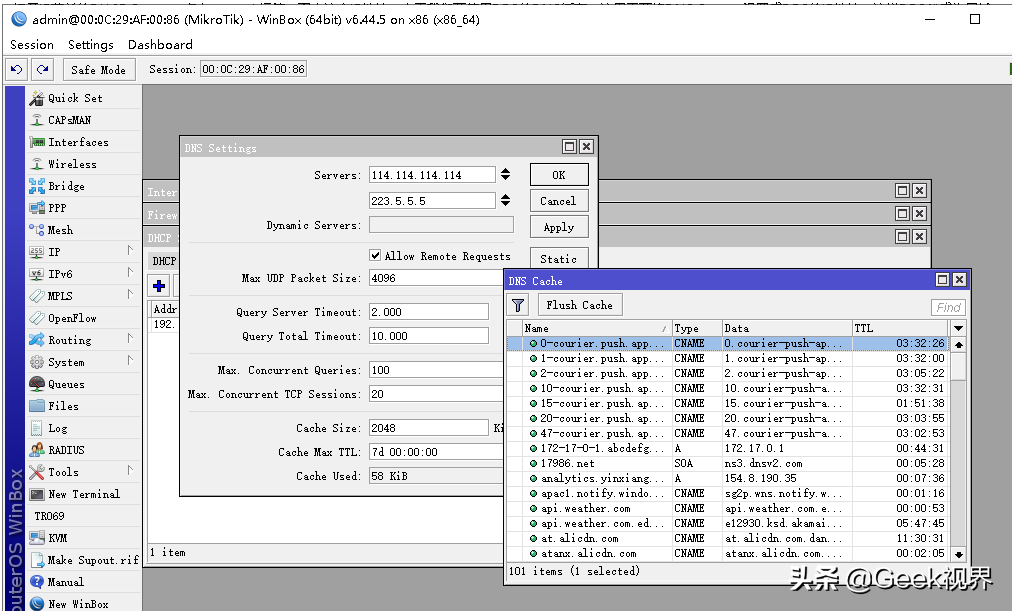Click the Apply button in DNS Settings
This screenshot has width=1012, height=611.
coord(559,227)
